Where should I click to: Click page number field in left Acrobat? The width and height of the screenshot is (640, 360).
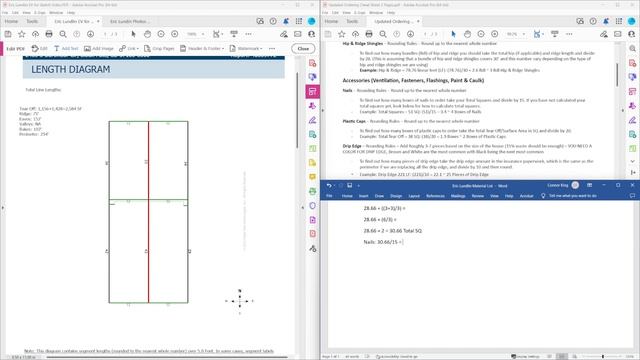coord(105,34)
